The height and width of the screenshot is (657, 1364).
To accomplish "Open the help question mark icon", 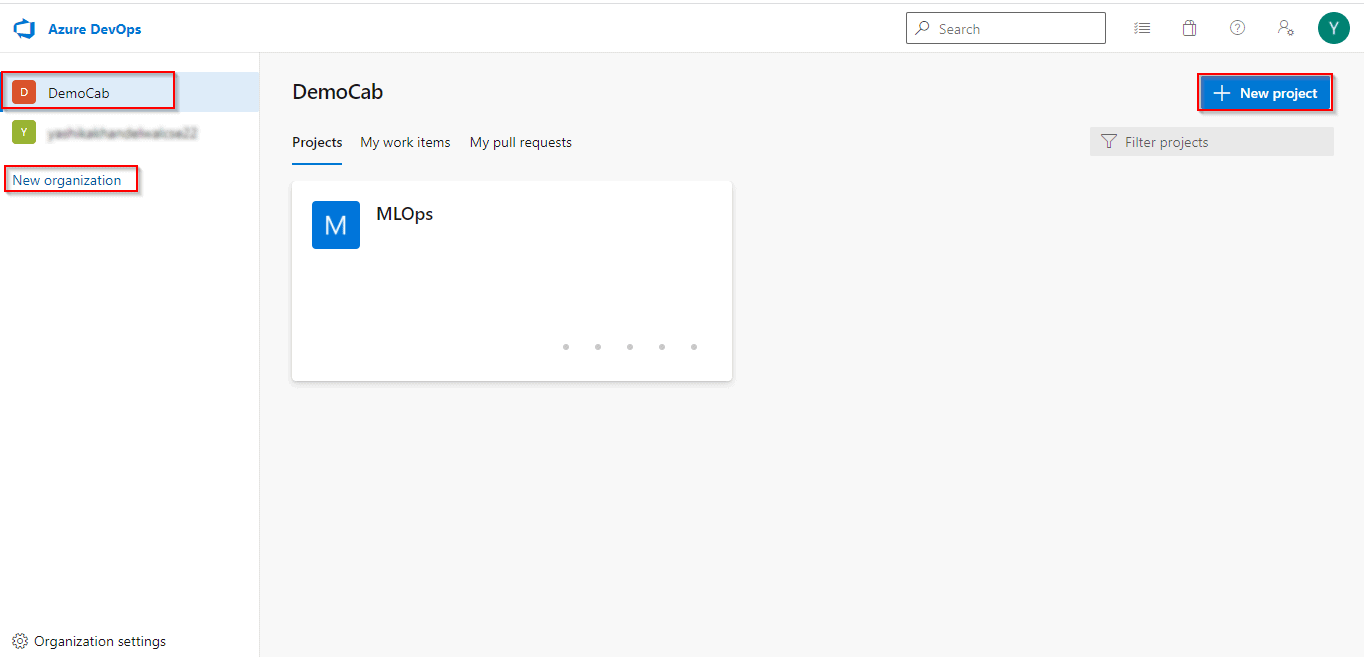I will [x=1237, y=27].
